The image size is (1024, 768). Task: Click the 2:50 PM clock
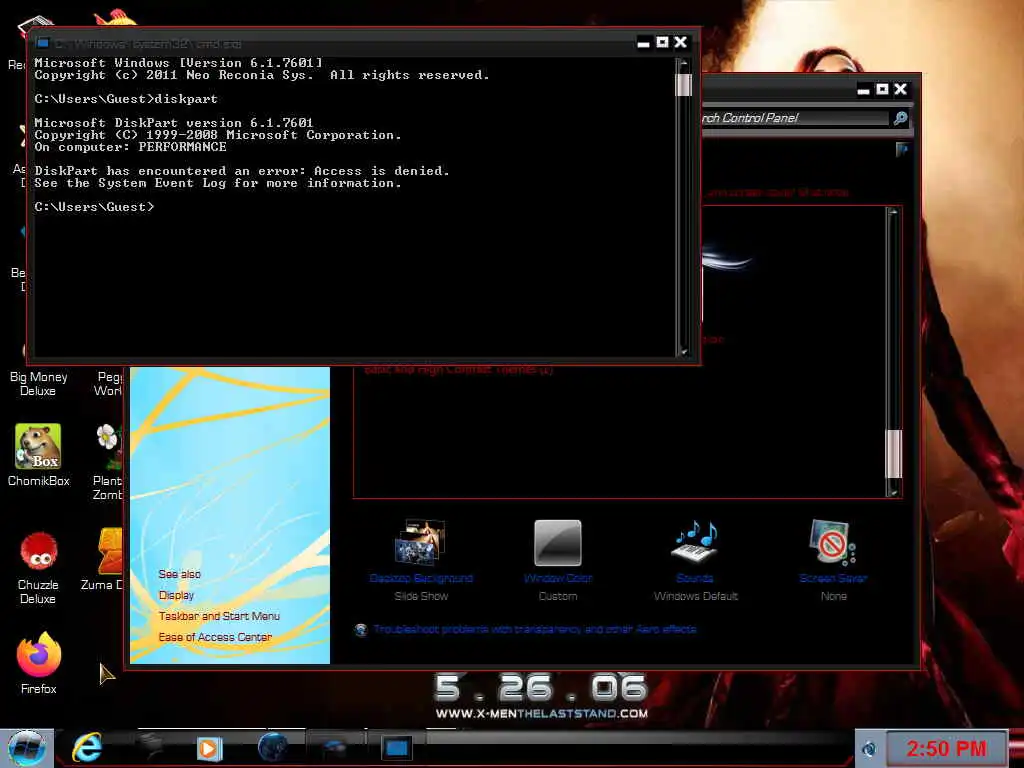(x=946, y=748)
